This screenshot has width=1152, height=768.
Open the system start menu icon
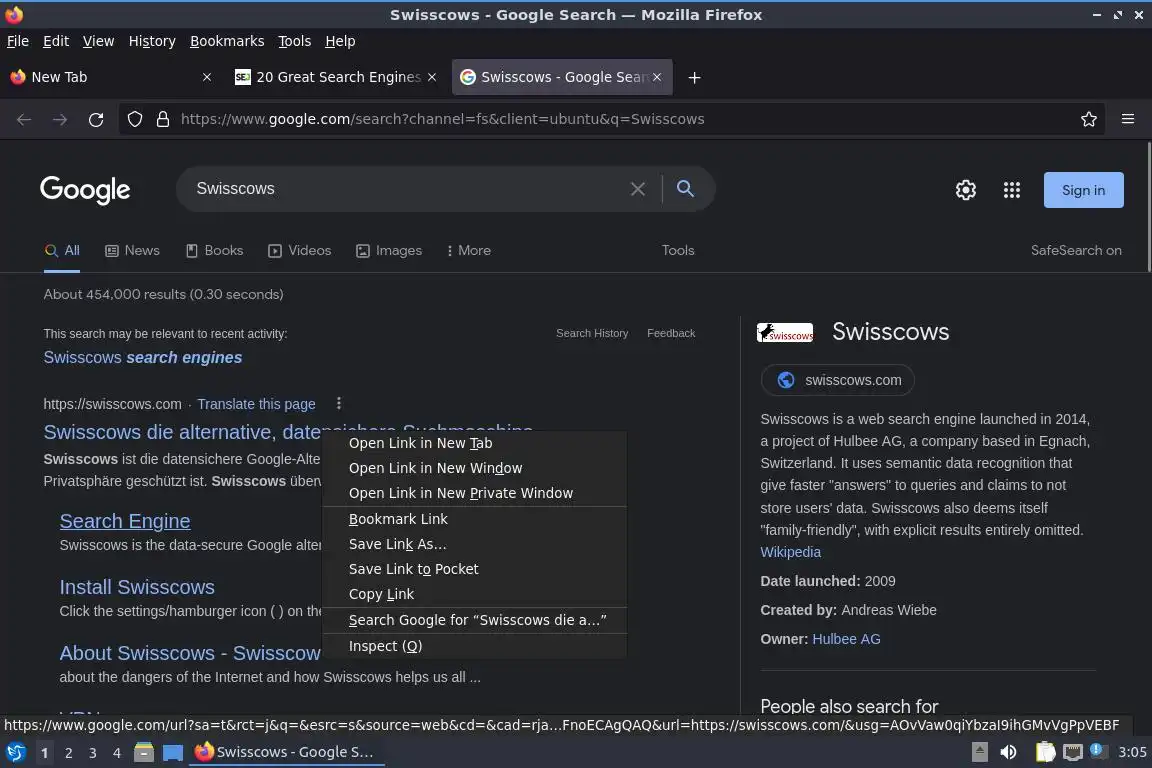pos(15,752)
